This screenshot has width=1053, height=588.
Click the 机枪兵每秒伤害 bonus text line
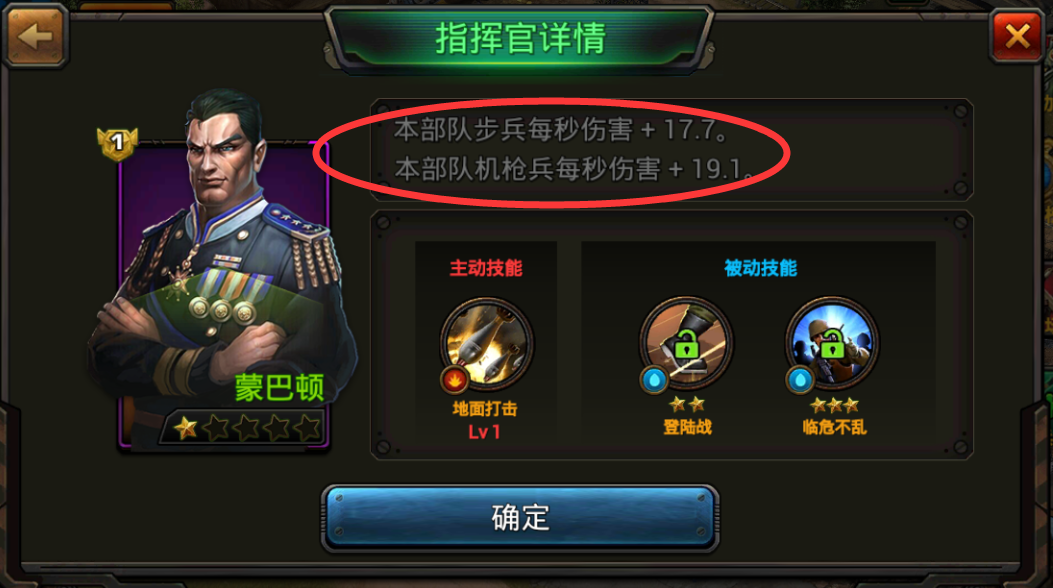click(574, 169)
